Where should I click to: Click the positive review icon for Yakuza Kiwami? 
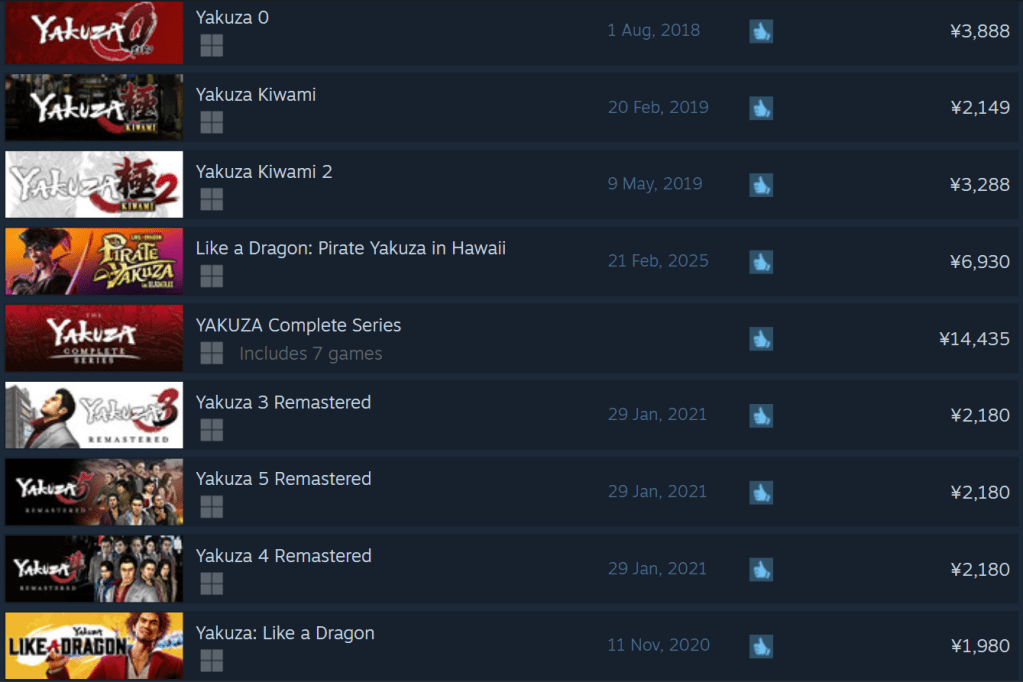click(761, 108)
